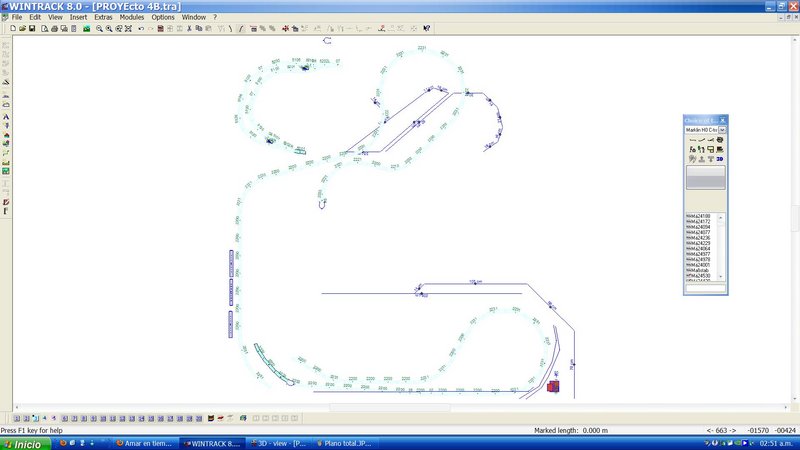Open the ? help menu
The image size is (800, 450).
215,17
